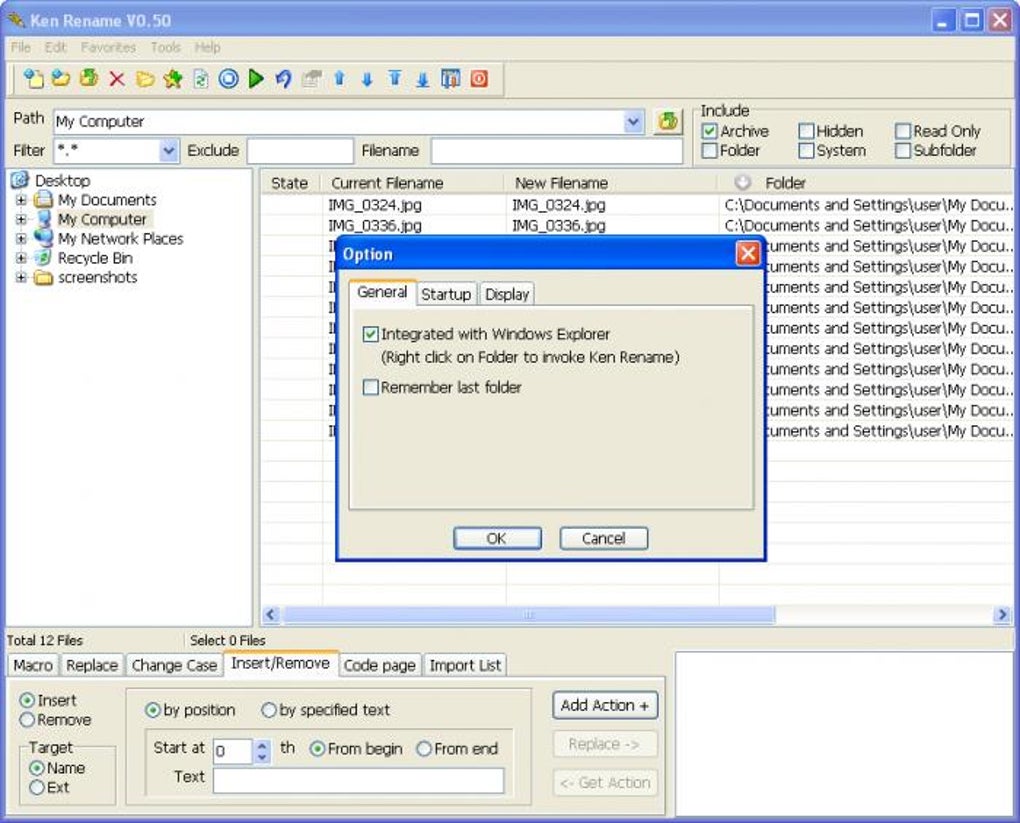Expand the My Computer tree node
The image size is (1020, 823).
[21, 219]
